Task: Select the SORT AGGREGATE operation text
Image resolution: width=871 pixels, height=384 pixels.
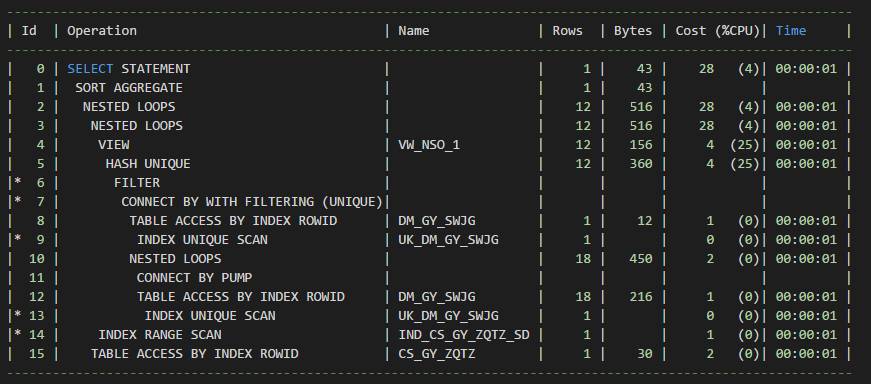Action: pos(129,88)
